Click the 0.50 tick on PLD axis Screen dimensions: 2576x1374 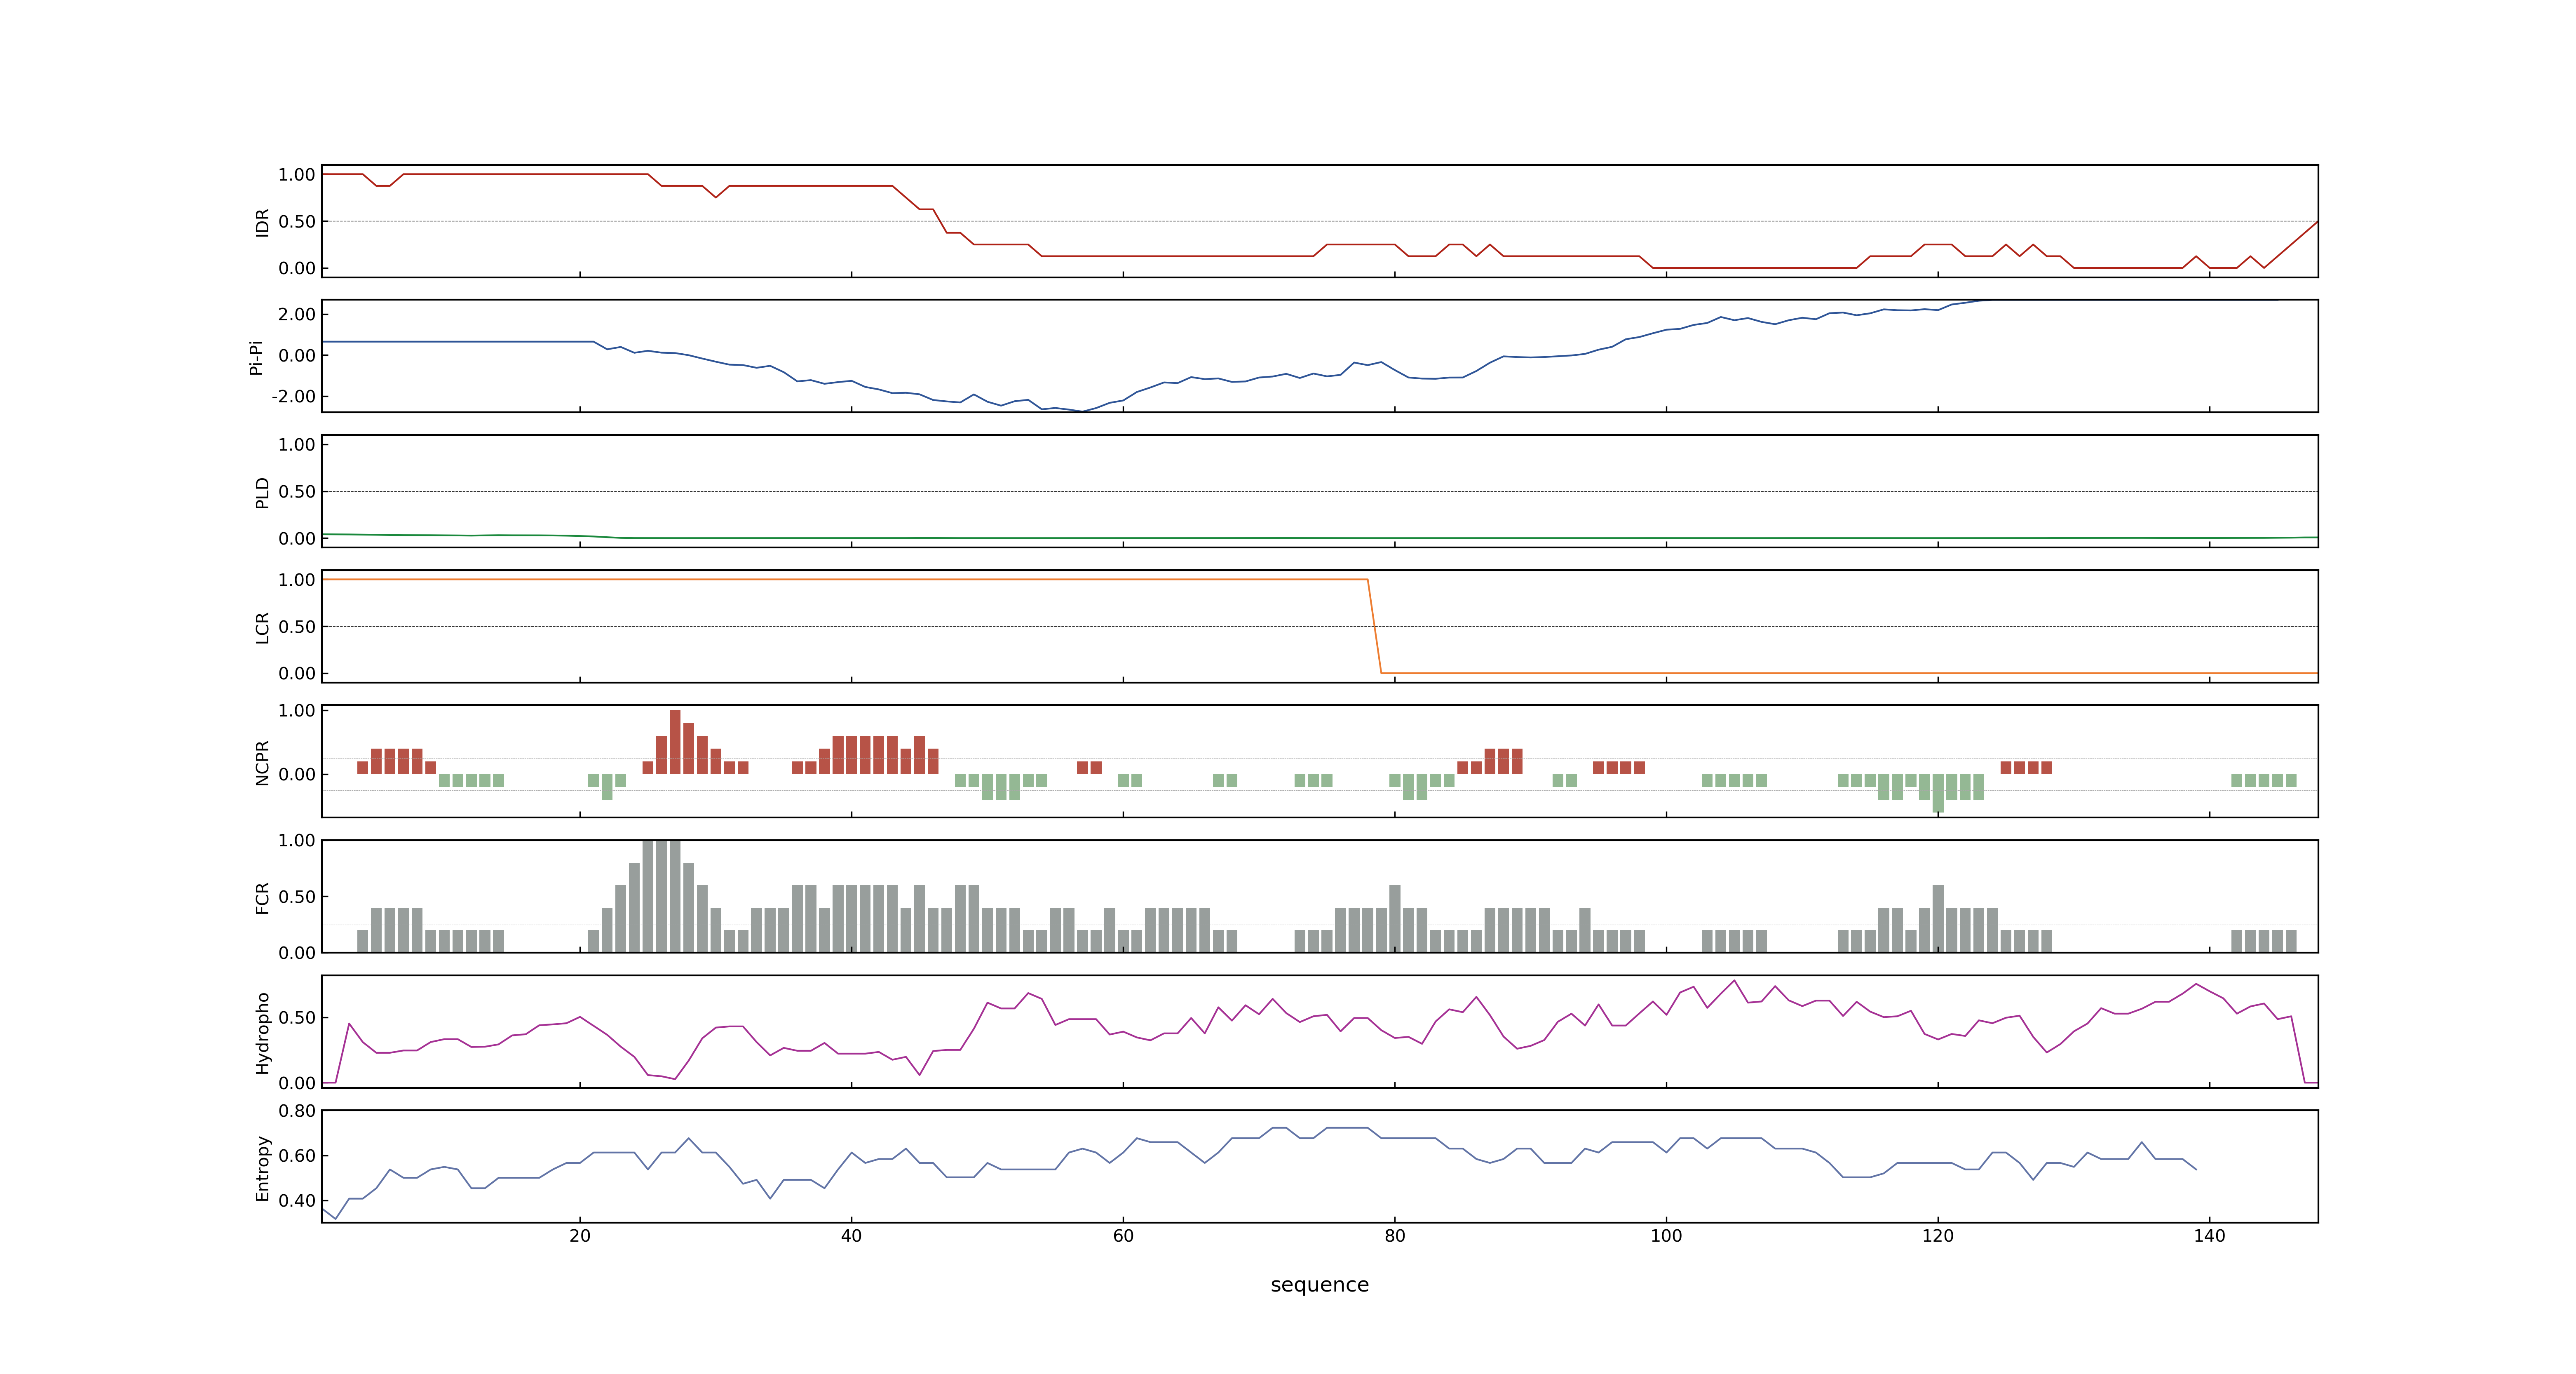coord(297,492)
